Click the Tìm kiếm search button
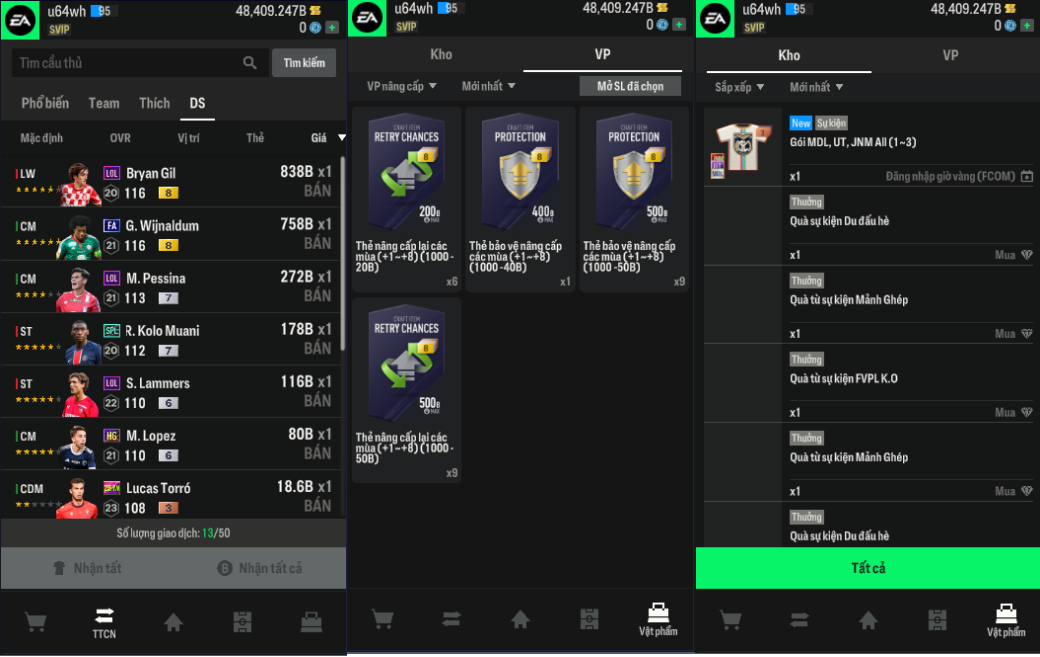The width and height of the screenshot is (1040, 657). [304, 63]
